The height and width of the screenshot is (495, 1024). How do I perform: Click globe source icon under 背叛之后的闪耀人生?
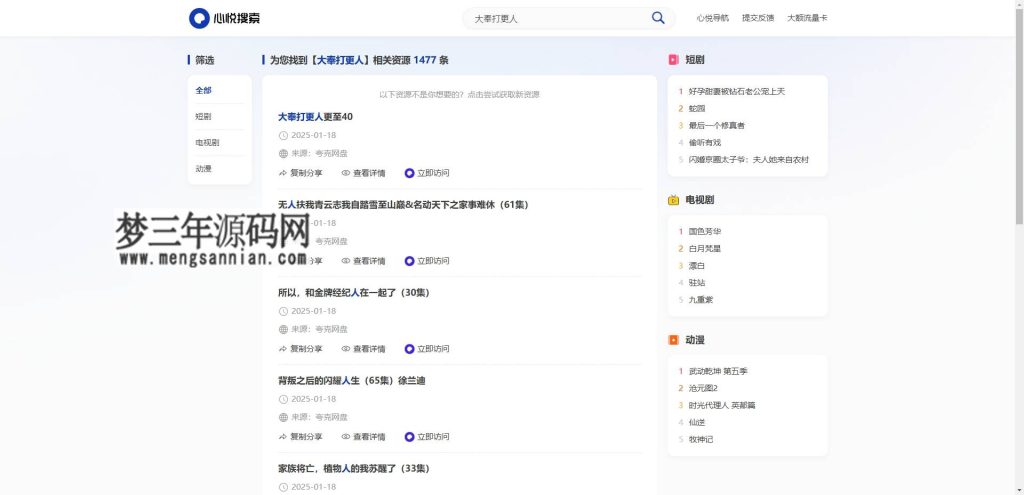[283, 417]
